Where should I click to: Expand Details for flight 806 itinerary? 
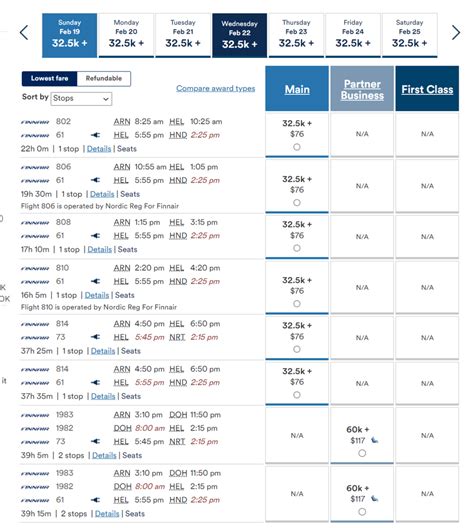coord(102,194)
